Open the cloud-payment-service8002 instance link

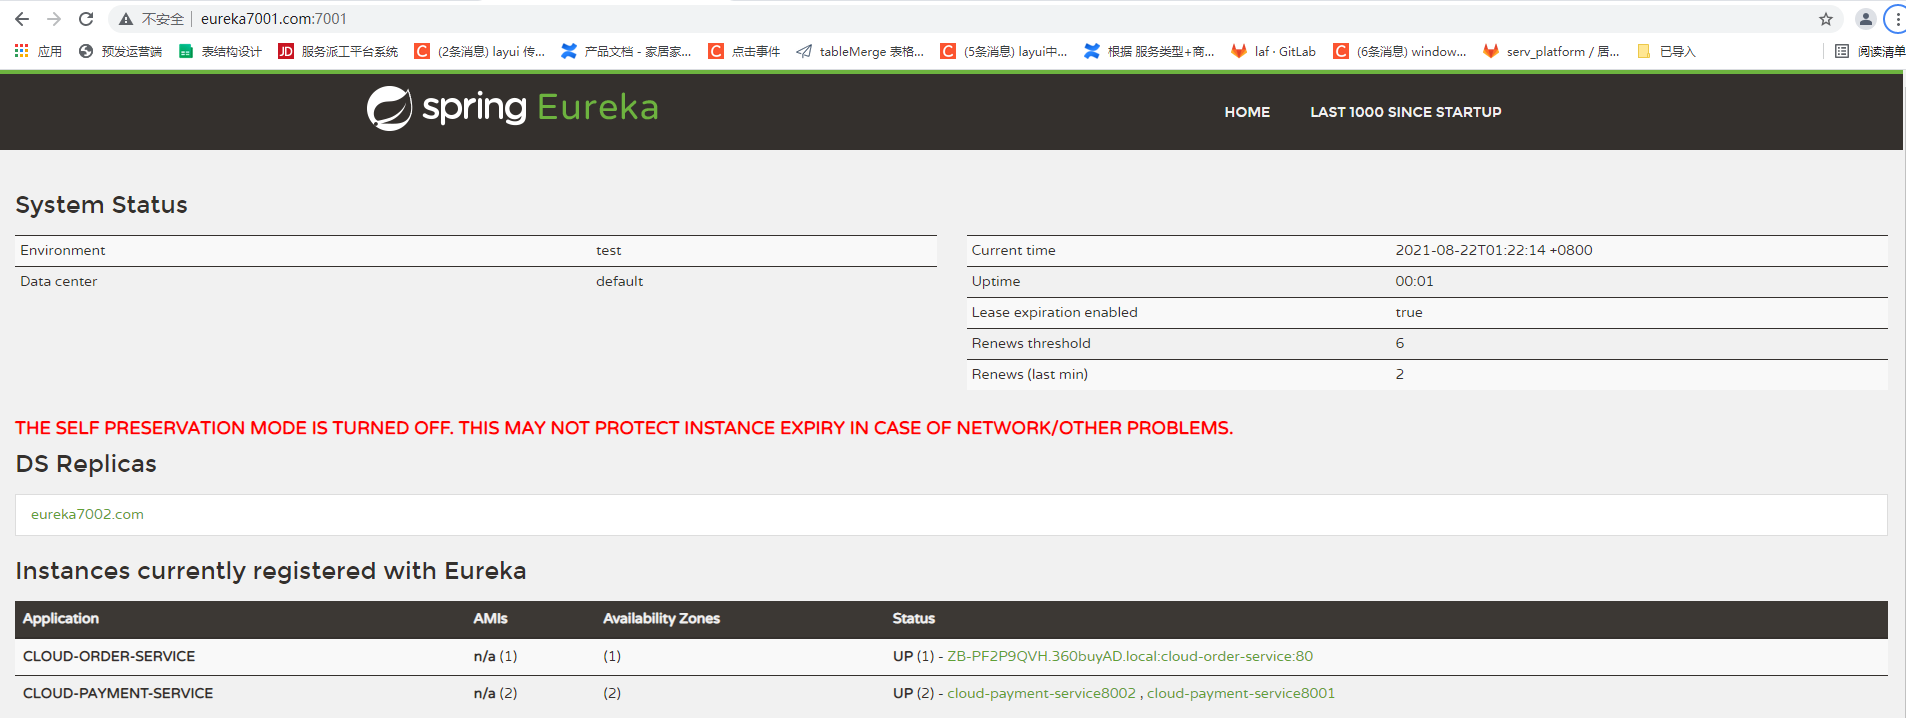click(x=1041, y=693)
